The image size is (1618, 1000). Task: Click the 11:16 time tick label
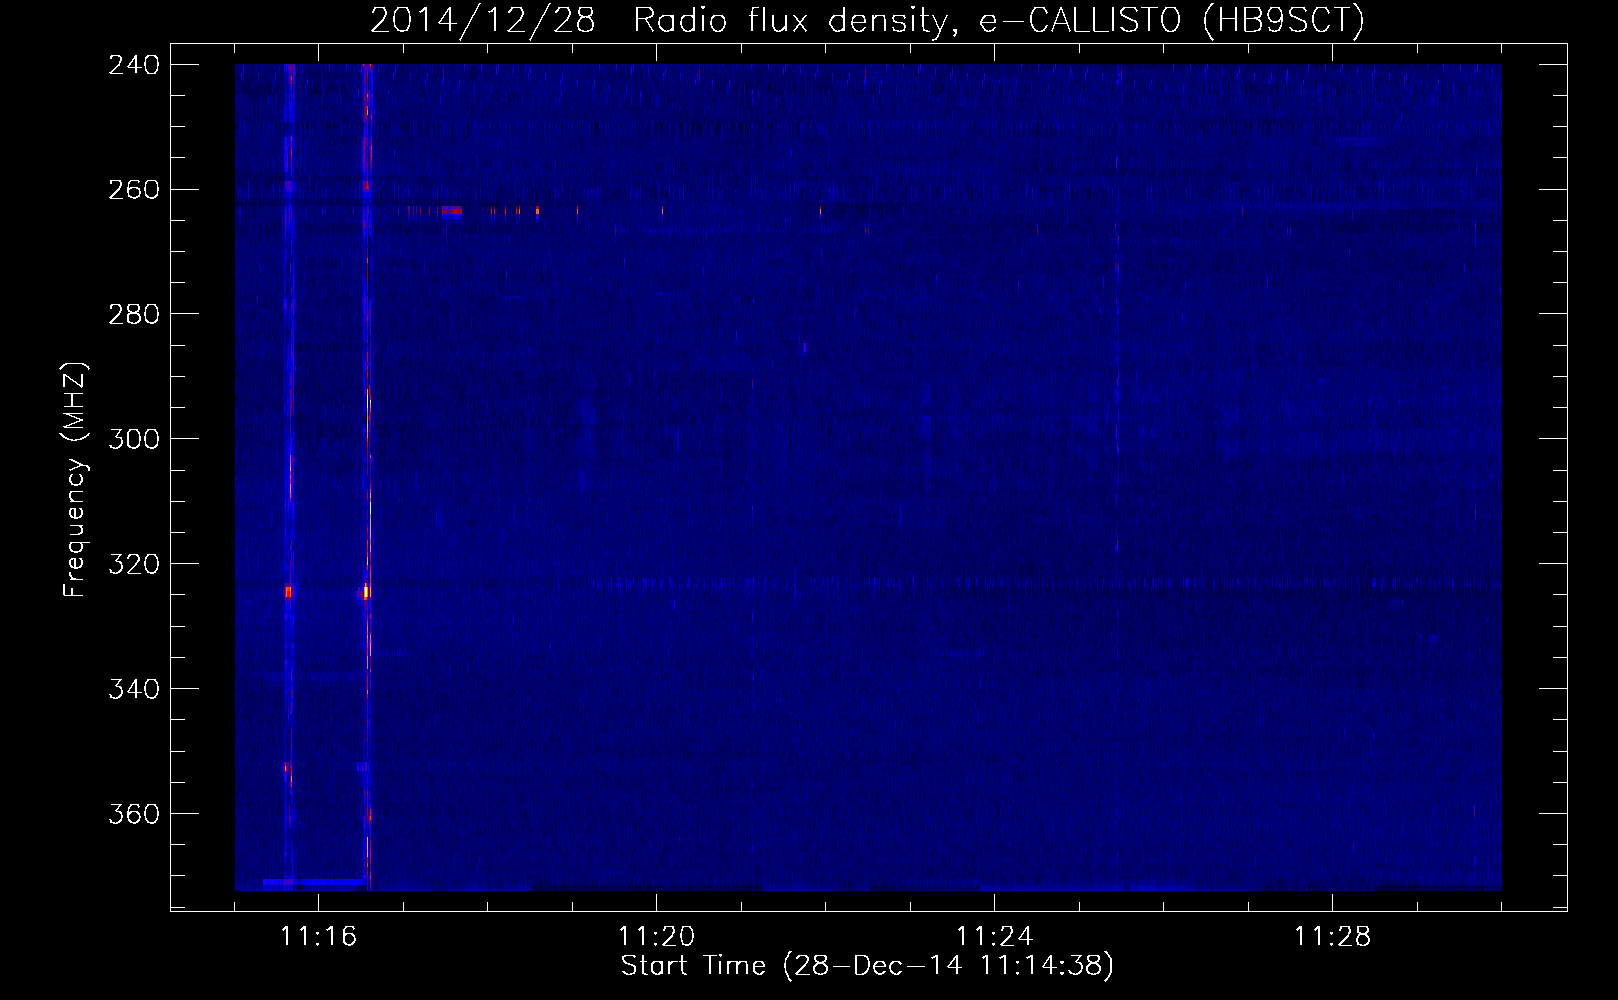(x=318, y=936)
